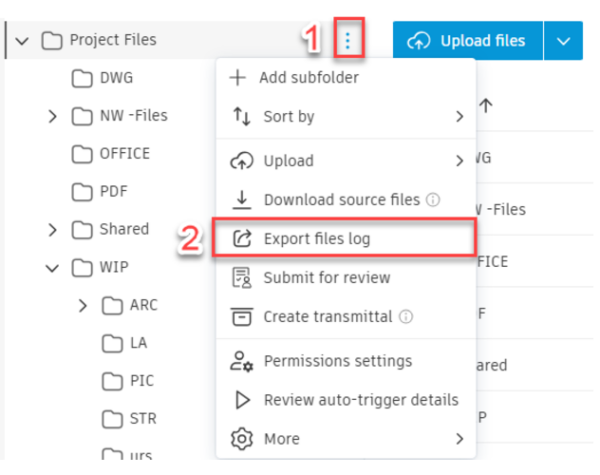Click the Export files log icon

pos(241,239)
